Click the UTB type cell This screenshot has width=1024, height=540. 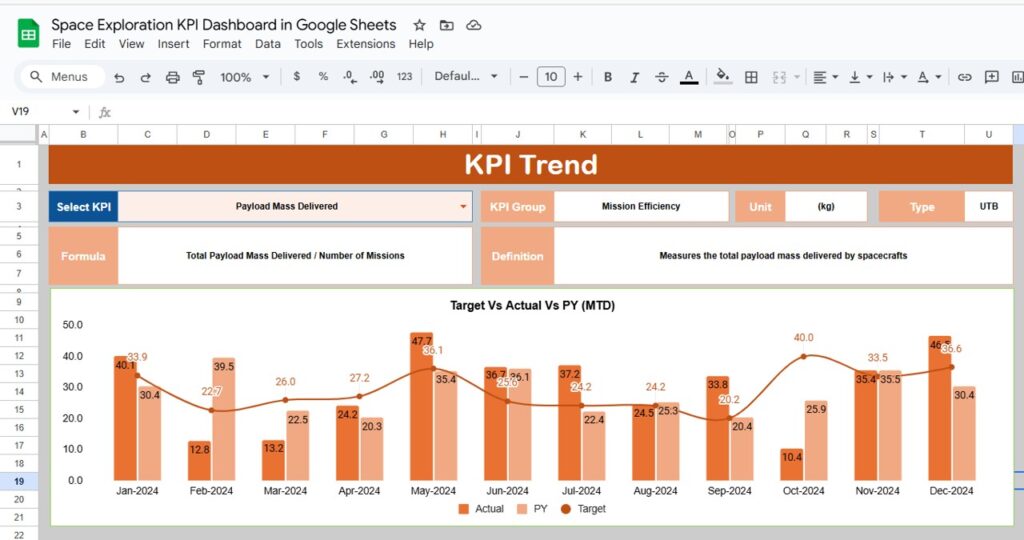tap(988, 206)
